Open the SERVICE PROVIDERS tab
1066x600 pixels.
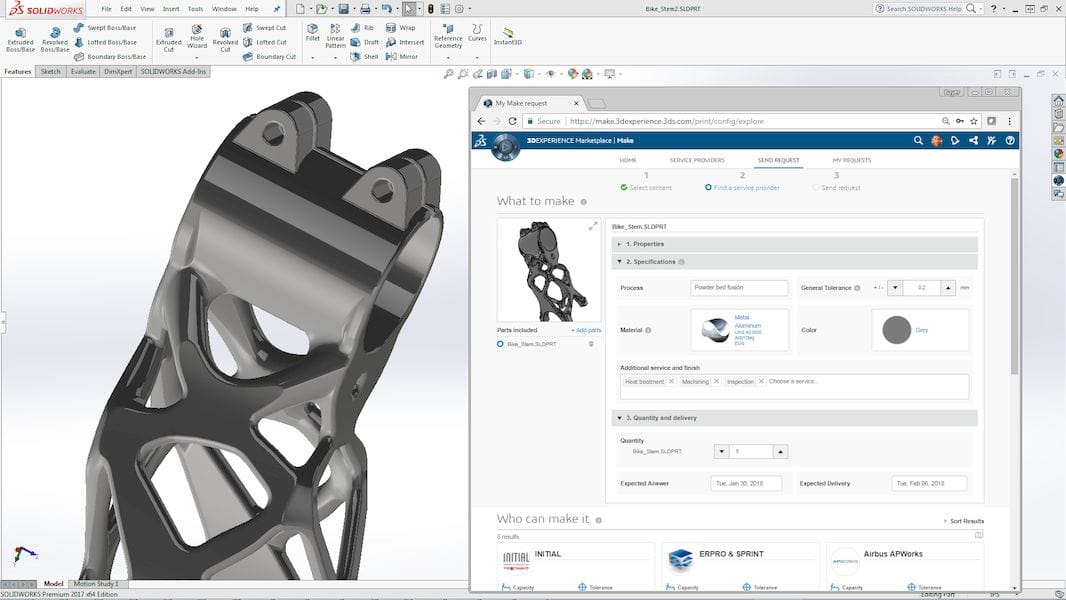(x=697, y=160)
